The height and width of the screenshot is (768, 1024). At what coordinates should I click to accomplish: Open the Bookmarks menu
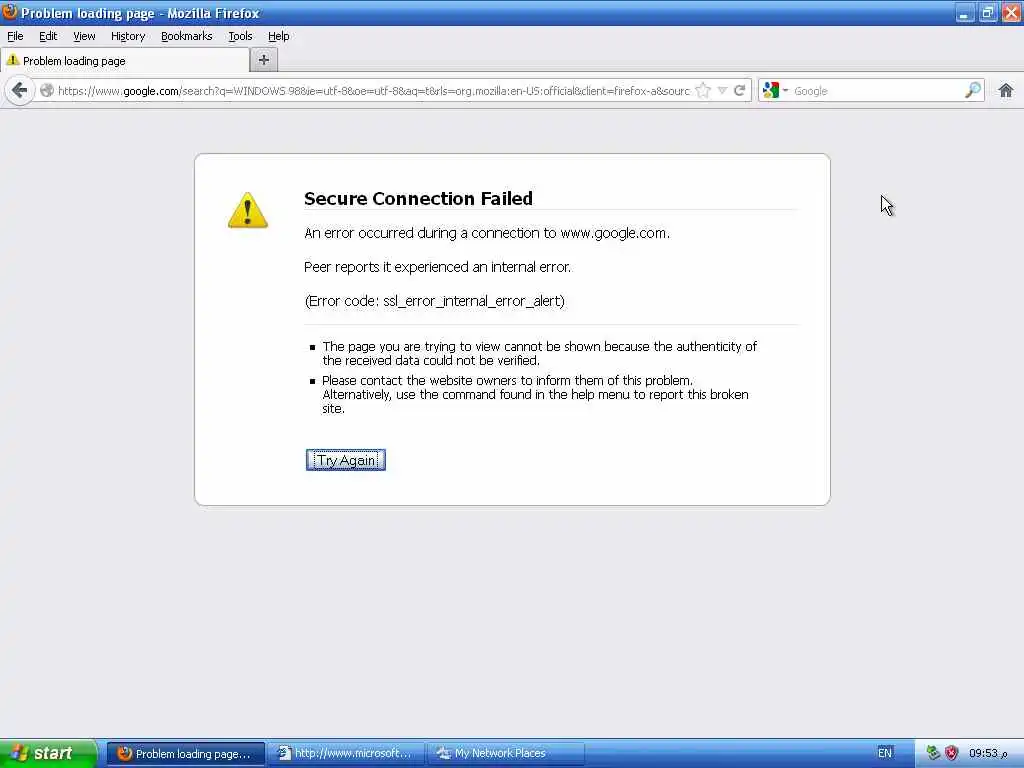(187, 36)
